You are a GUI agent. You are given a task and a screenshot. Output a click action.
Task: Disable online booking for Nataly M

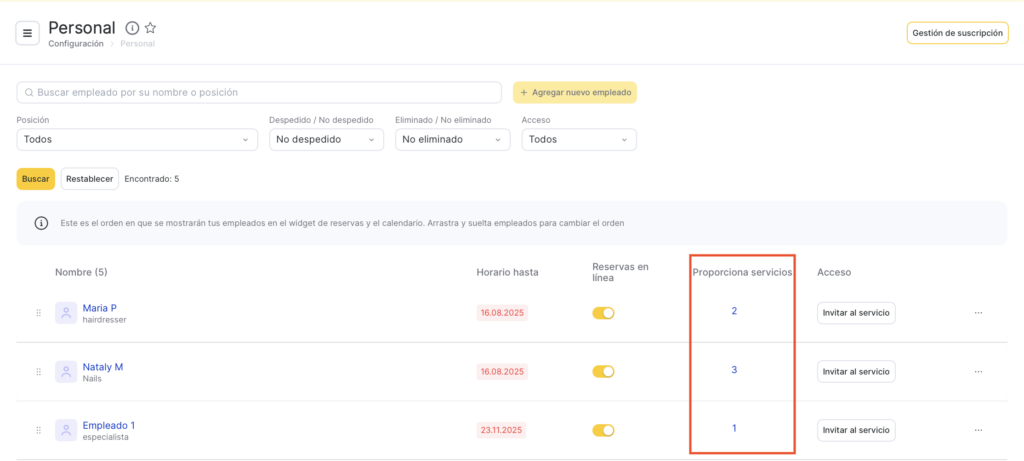603,372
